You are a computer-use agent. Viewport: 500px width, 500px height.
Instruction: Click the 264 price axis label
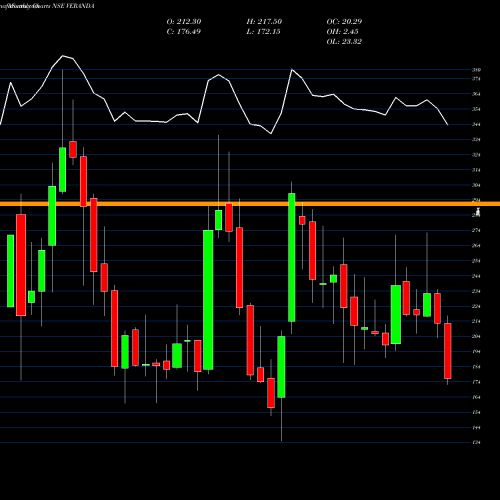(x=476, y=246)
